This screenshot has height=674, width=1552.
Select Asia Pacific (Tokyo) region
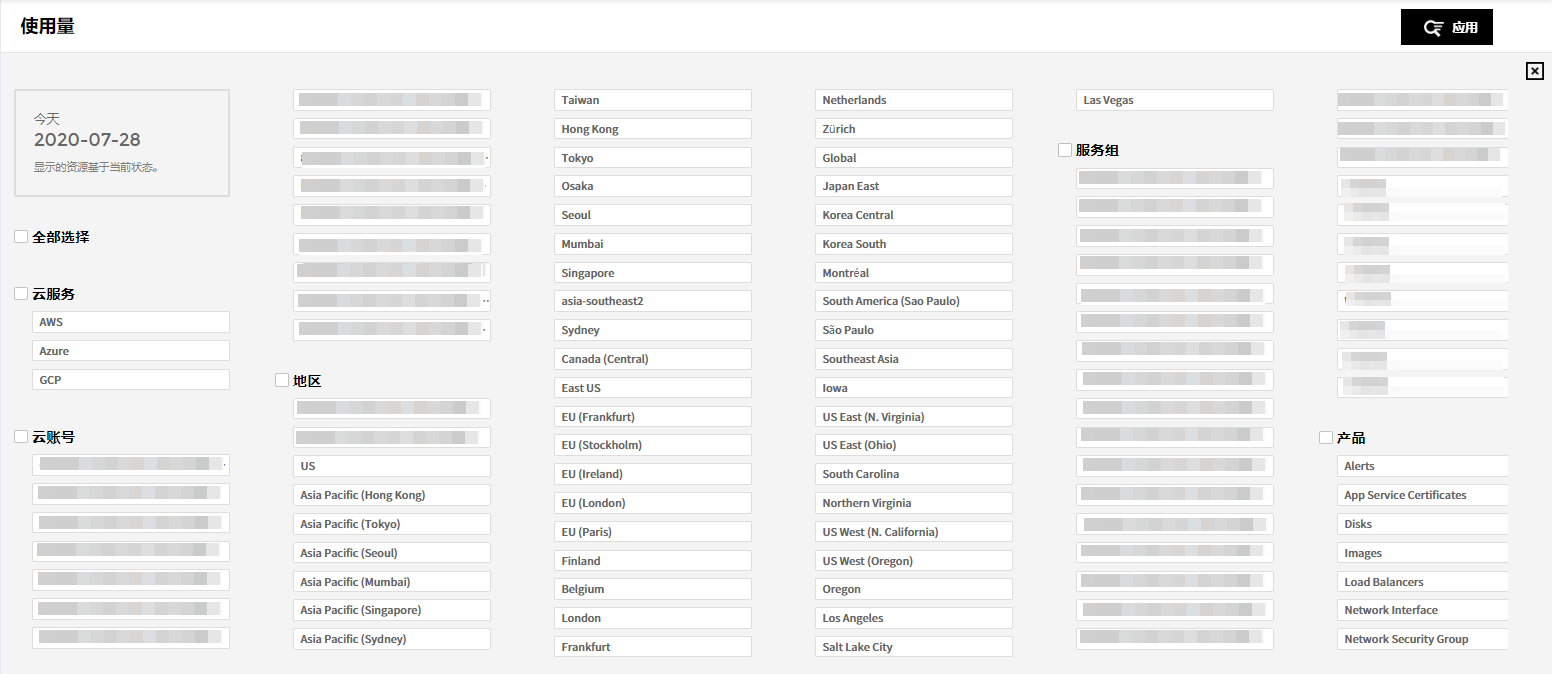[x=392, y=524]
